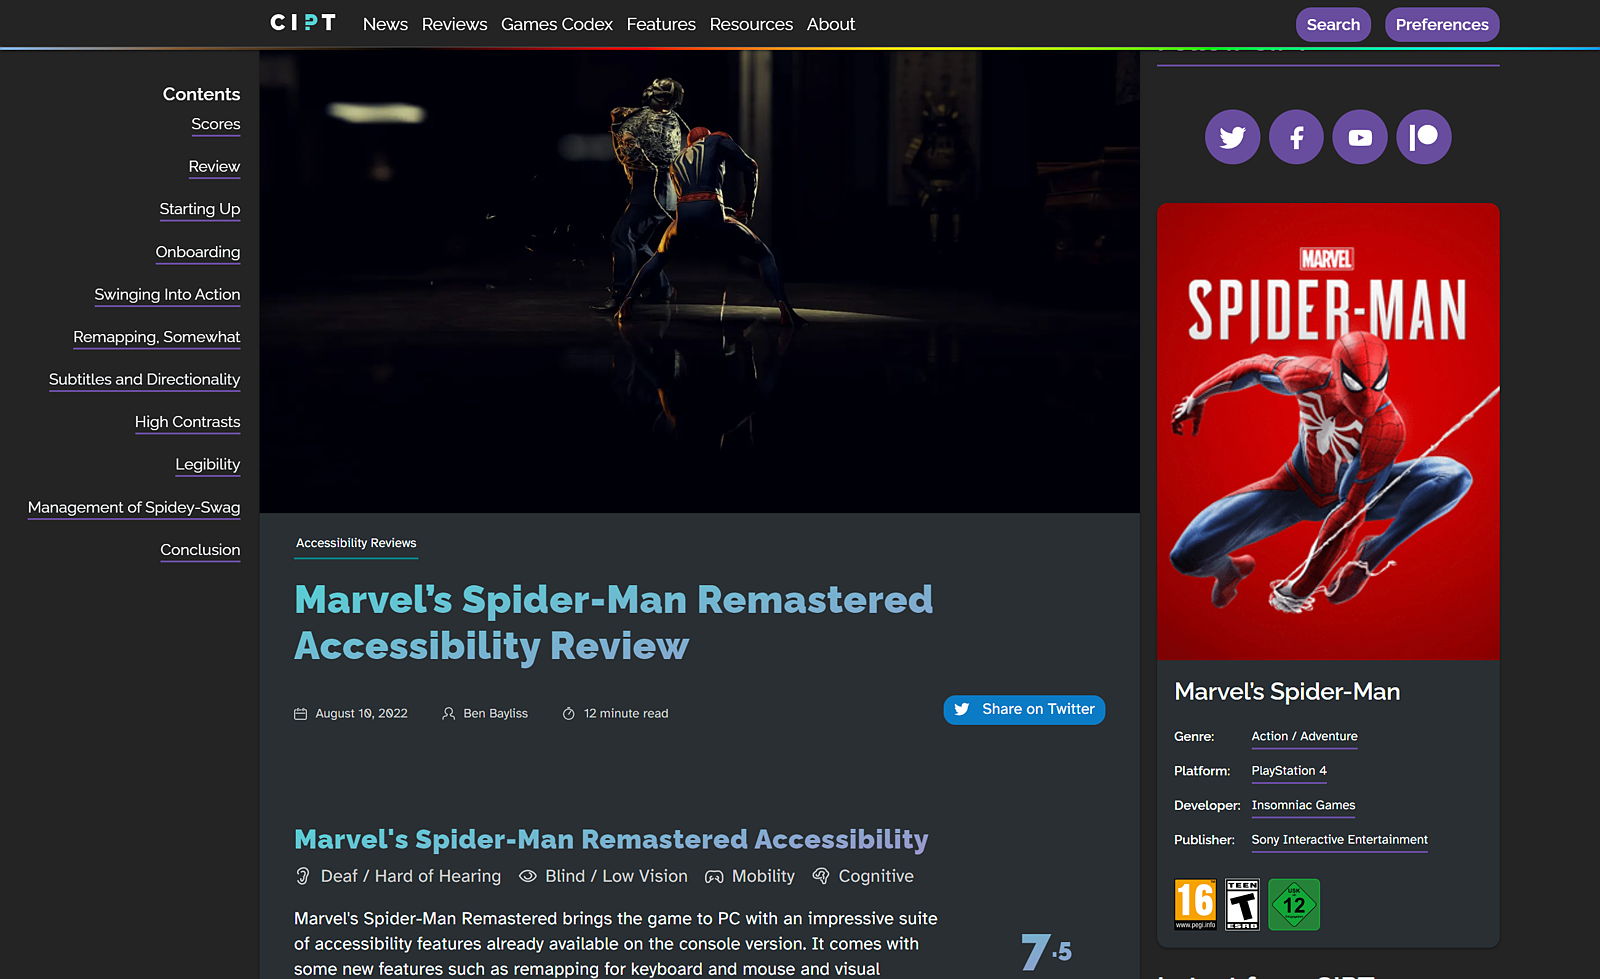The height and width of the screenshot is (979, 1600).
Task: Open the CIPT Facebook page icon
Action: (x=1296, y=137)
